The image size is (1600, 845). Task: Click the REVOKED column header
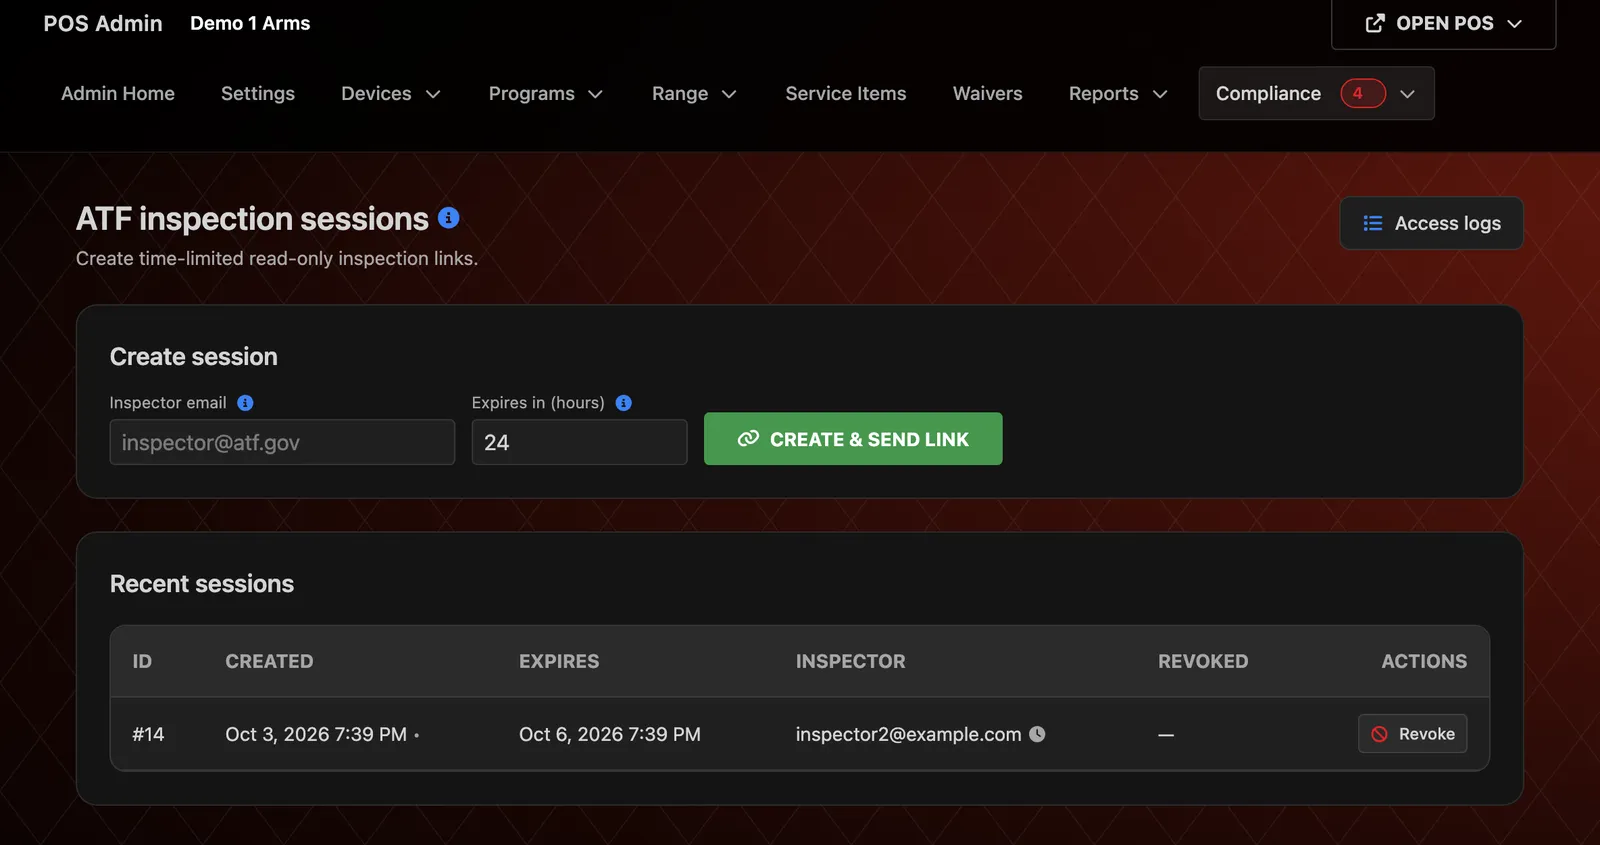point(1203,661)
